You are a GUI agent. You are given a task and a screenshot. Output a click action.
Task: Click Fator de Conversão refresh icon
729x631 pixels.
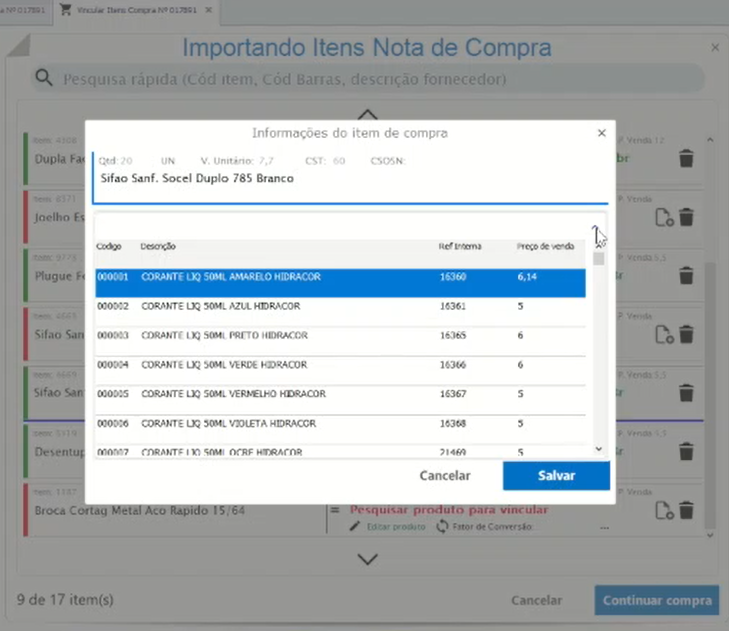(x=442, y=527)
